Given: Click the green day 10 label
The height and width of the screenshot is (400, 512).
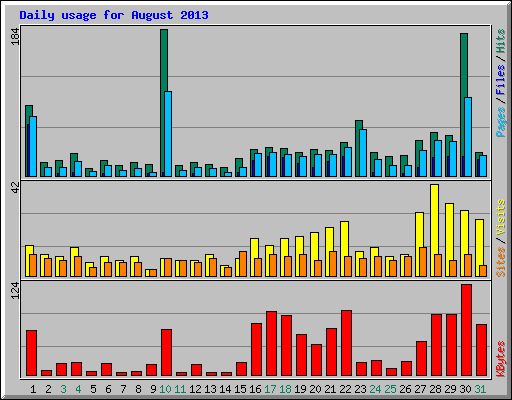Looking at the screenshot, I should pyautogui.click(x=165, y=389).
